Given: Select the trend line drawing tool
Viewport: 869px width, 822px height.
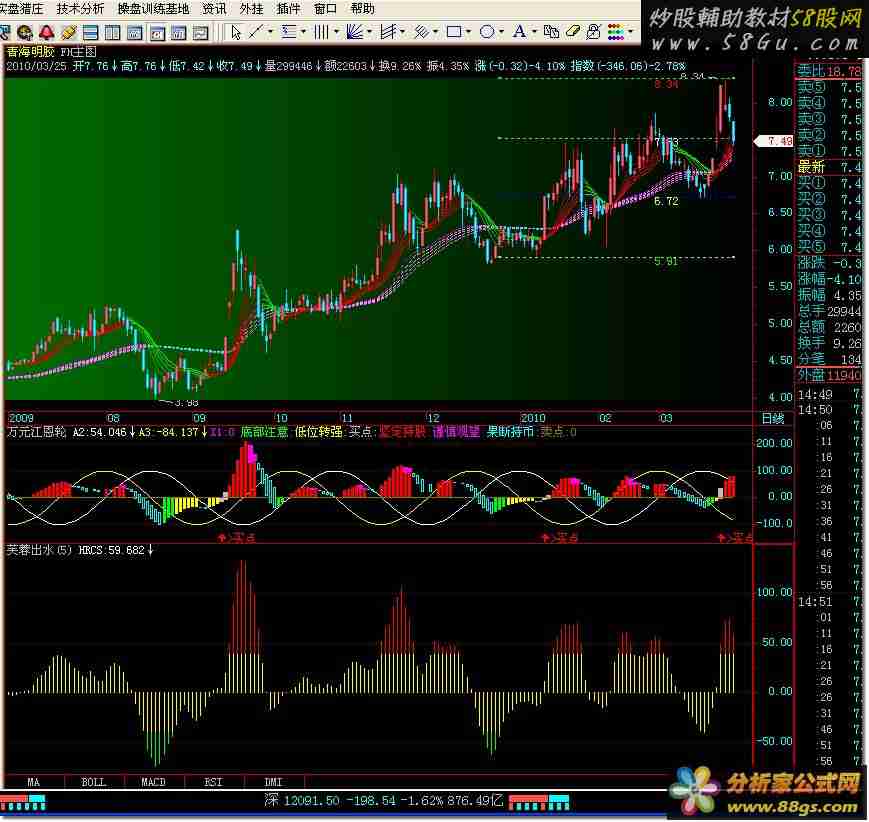Looking at the screenshot, I should 255,32.
